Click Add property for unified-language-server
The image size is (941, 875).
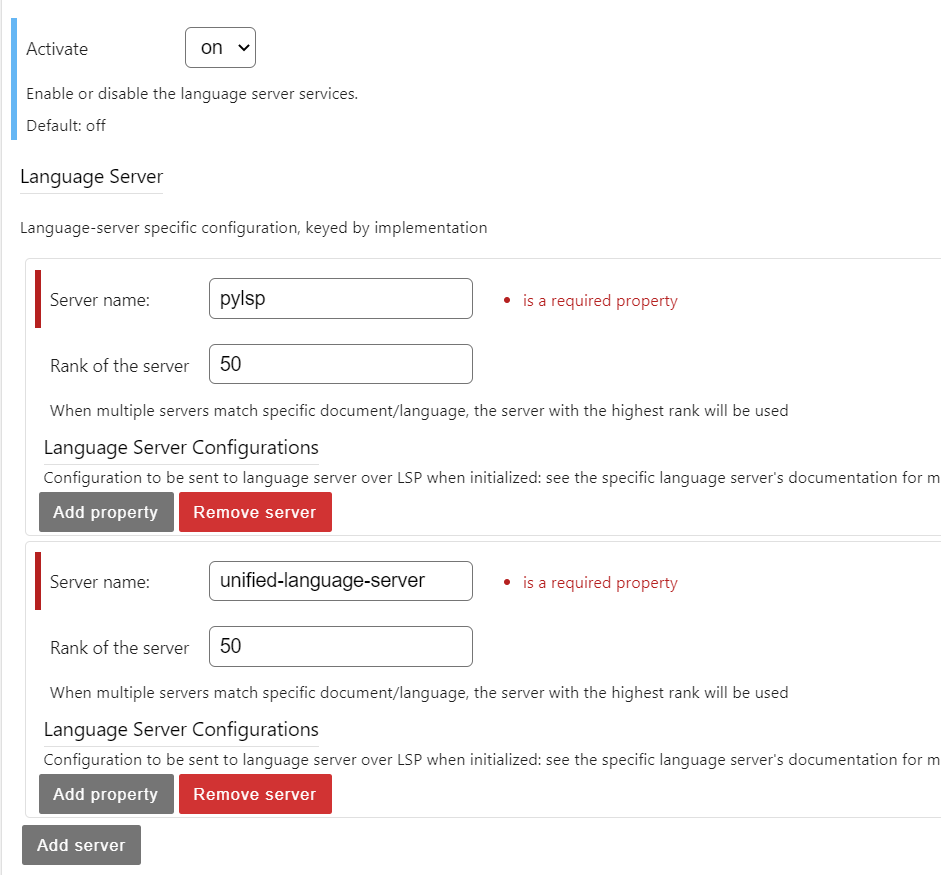(106, 794)
